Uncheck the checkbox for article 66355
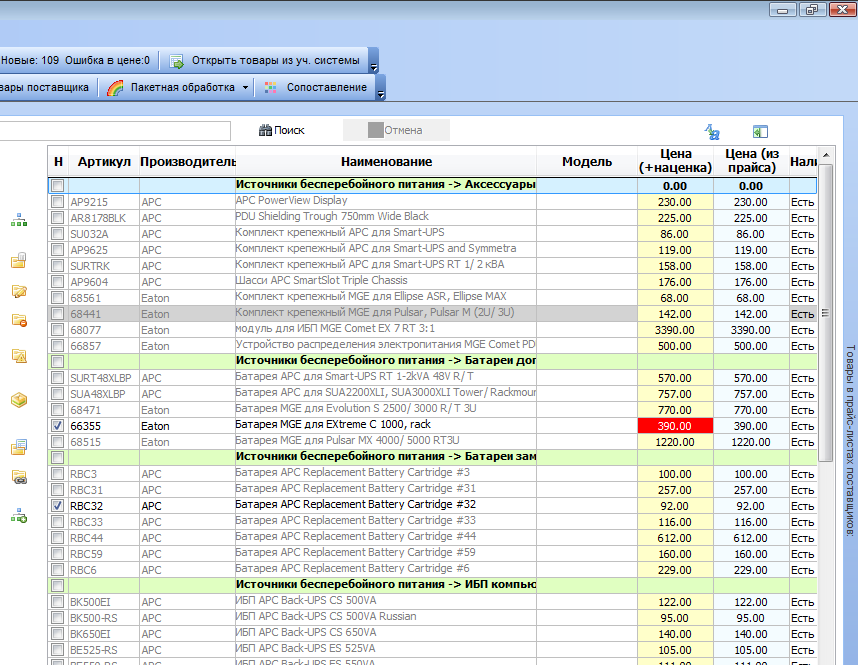Screen dimensions: 858x665 [57, 426]
